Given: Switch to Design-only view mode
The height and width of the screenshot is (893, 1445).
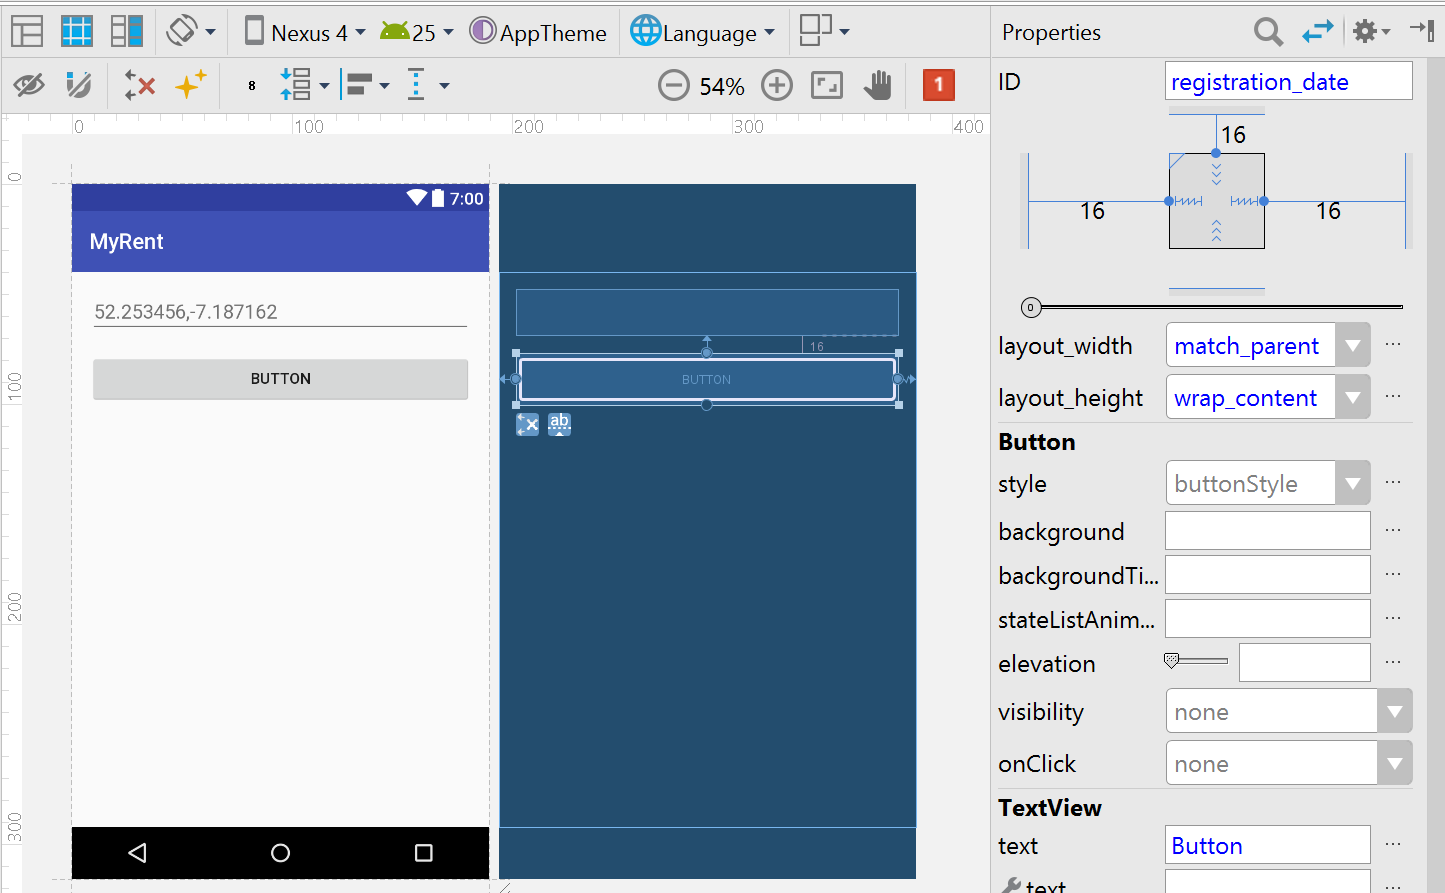Looking at the screenshot, I should coord(27,31).
